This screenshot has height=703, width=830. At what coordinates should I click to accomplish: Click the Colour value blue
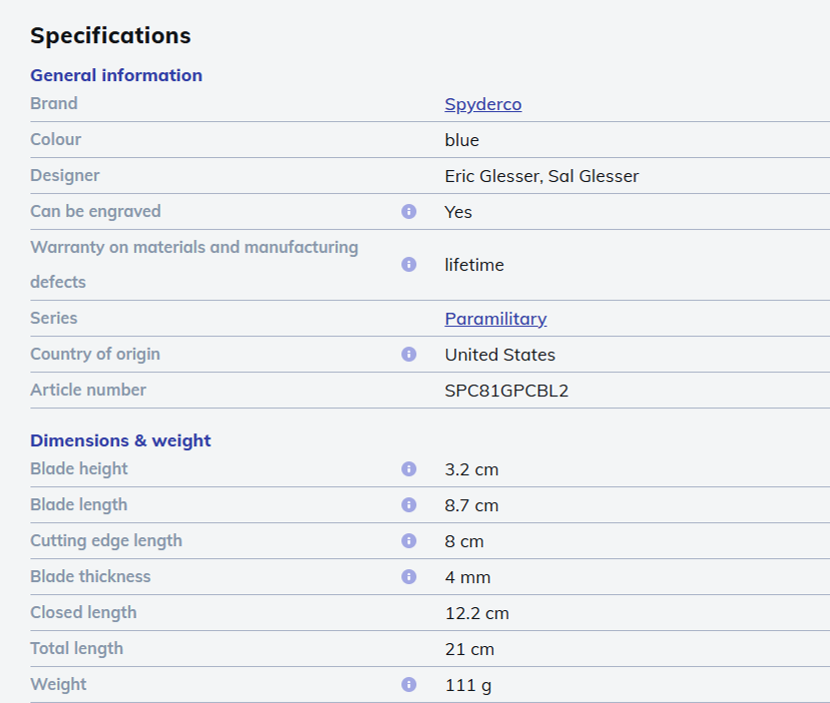pos(462,140)
